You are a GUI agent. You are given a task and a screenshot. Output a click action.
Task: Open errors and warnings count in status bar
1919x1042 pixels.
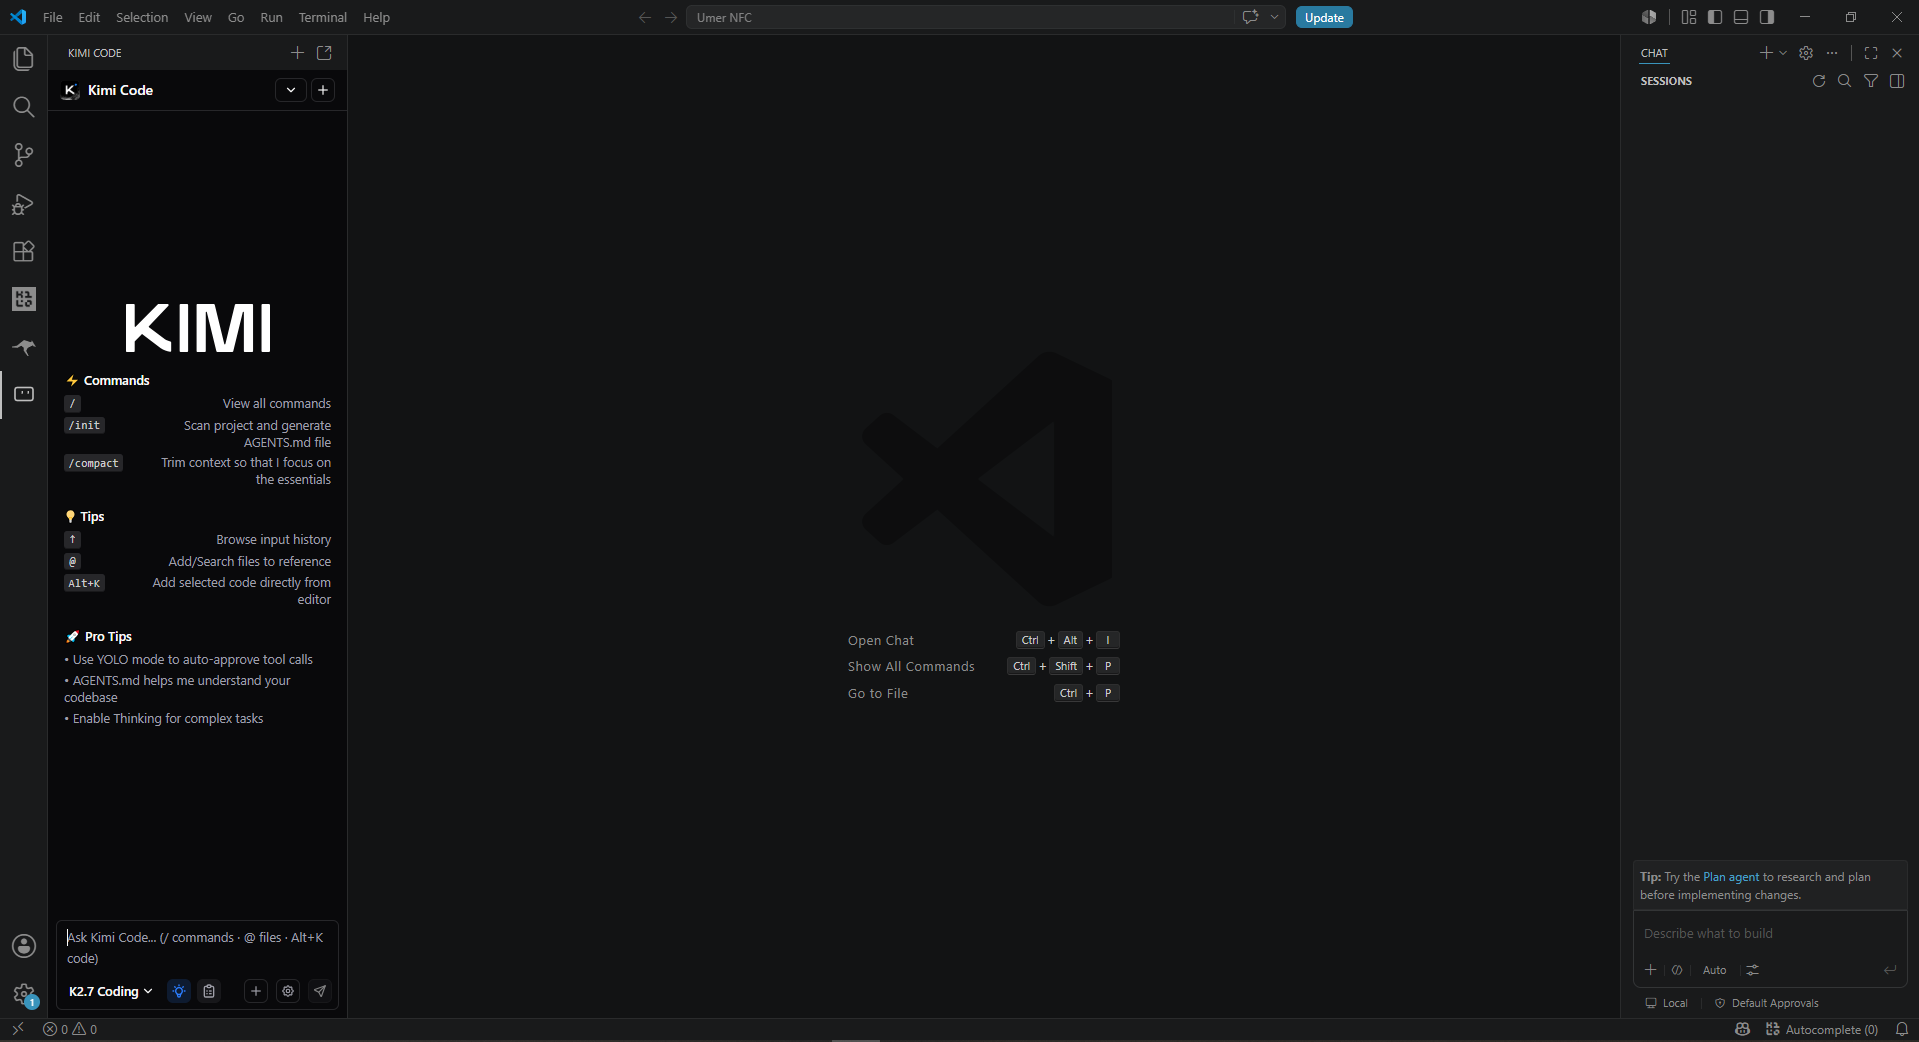tap(70, 1029)
